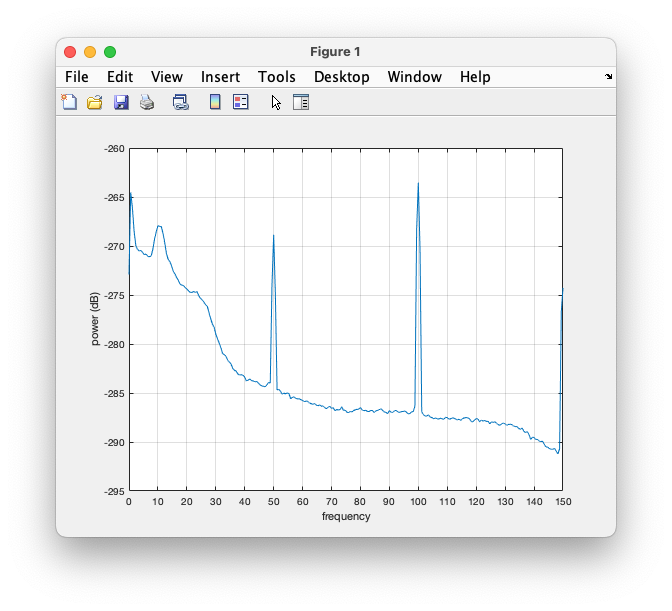Viewport: 672px width, 611px height.
Task: Click the "frequency" x-axis label
Action: [x=346, y=517]
